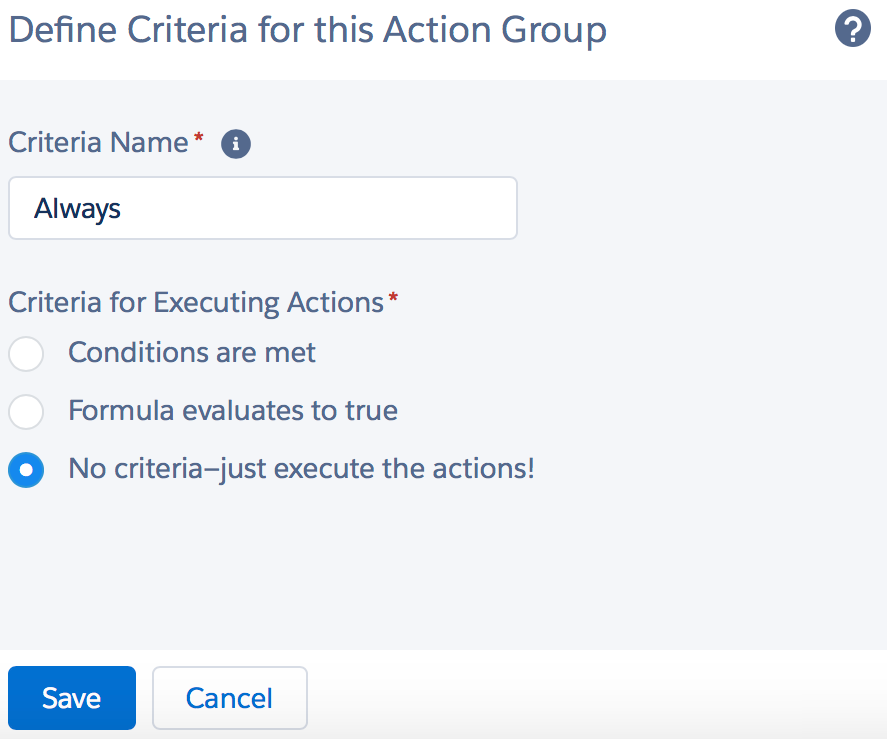Save the action group criteria

click(72, 698)
